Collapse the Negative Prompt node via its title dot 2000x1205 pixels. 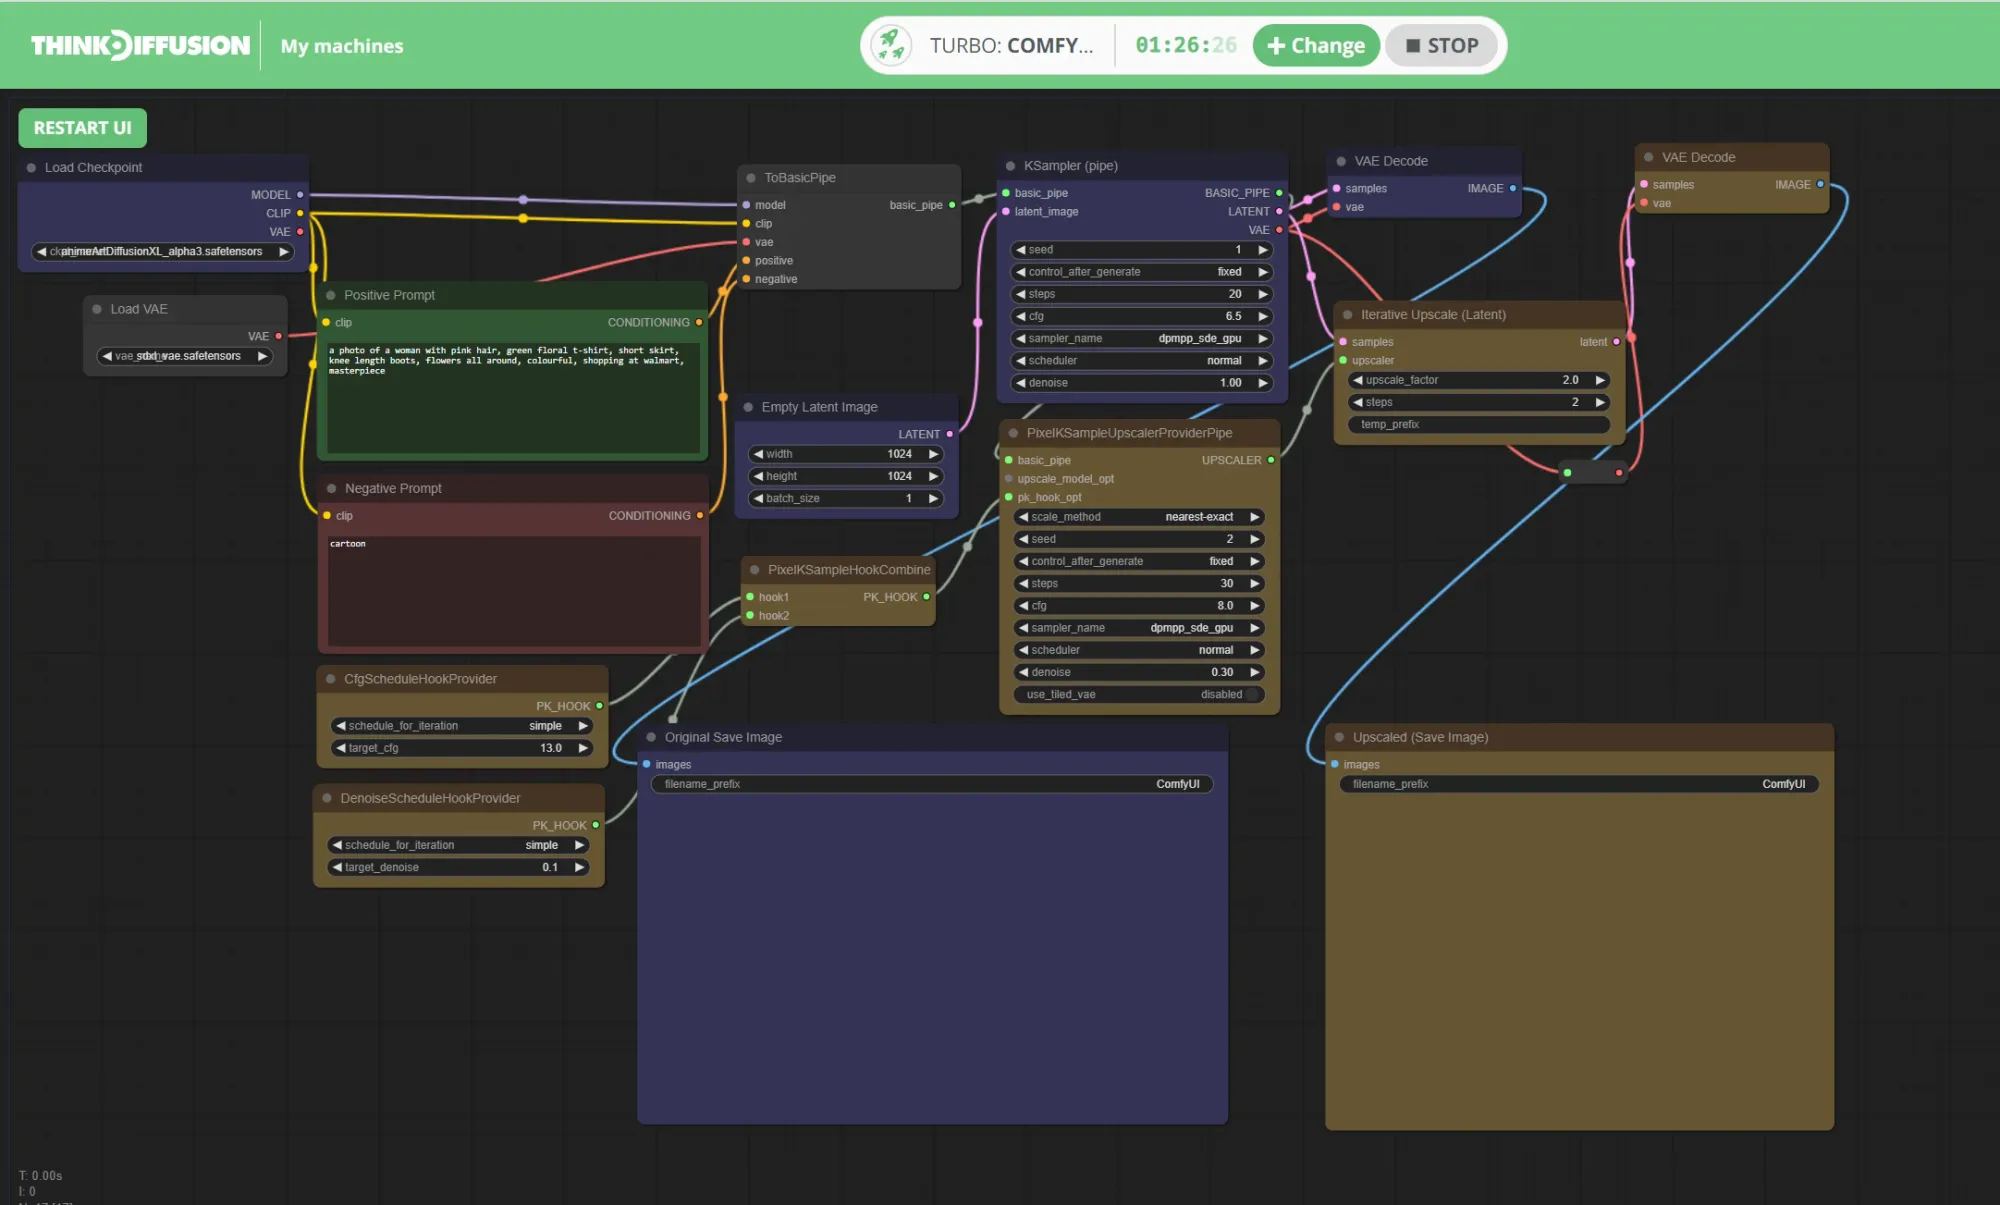pos(331,488)
